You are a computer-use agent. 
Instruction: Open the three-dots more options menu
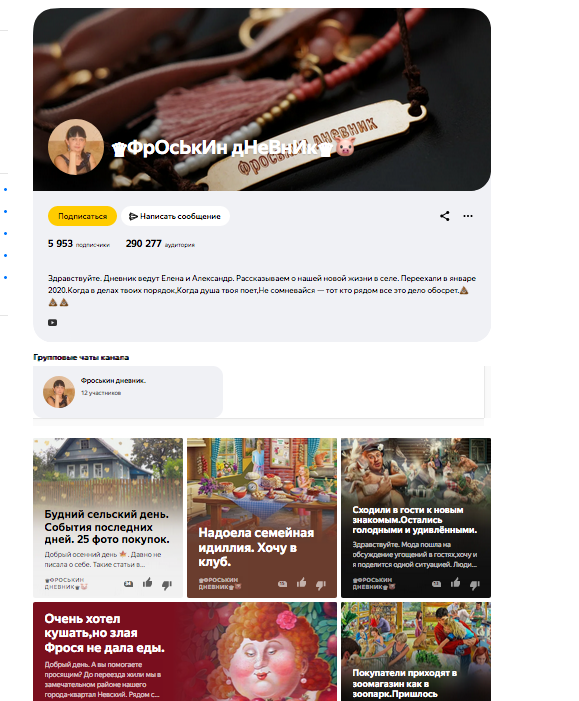click(x=468, y=216)
